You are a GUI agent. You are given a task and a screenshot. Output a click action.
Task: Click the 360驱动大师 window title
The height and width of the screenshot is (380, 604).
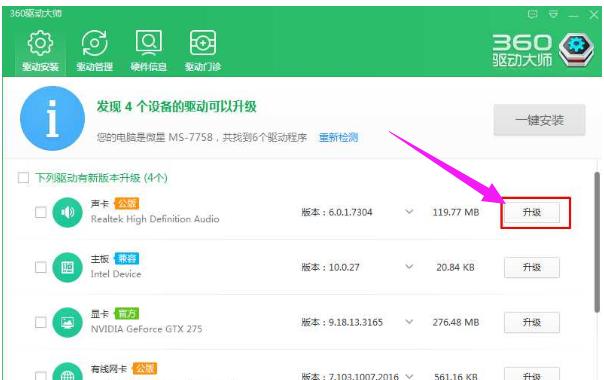pyautogui.click(x=35, y=13)
